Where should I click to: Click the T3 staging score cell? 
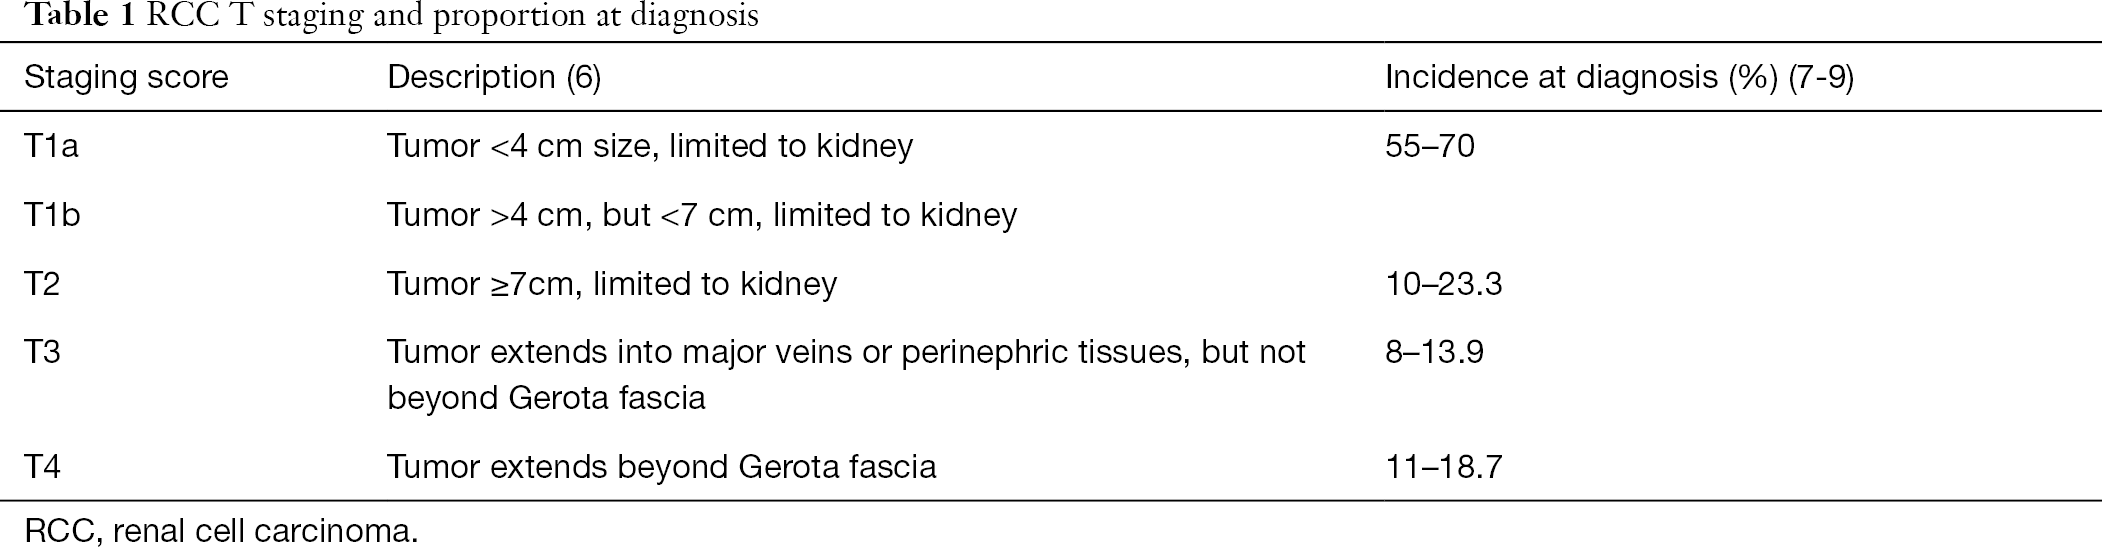[42, 352]
